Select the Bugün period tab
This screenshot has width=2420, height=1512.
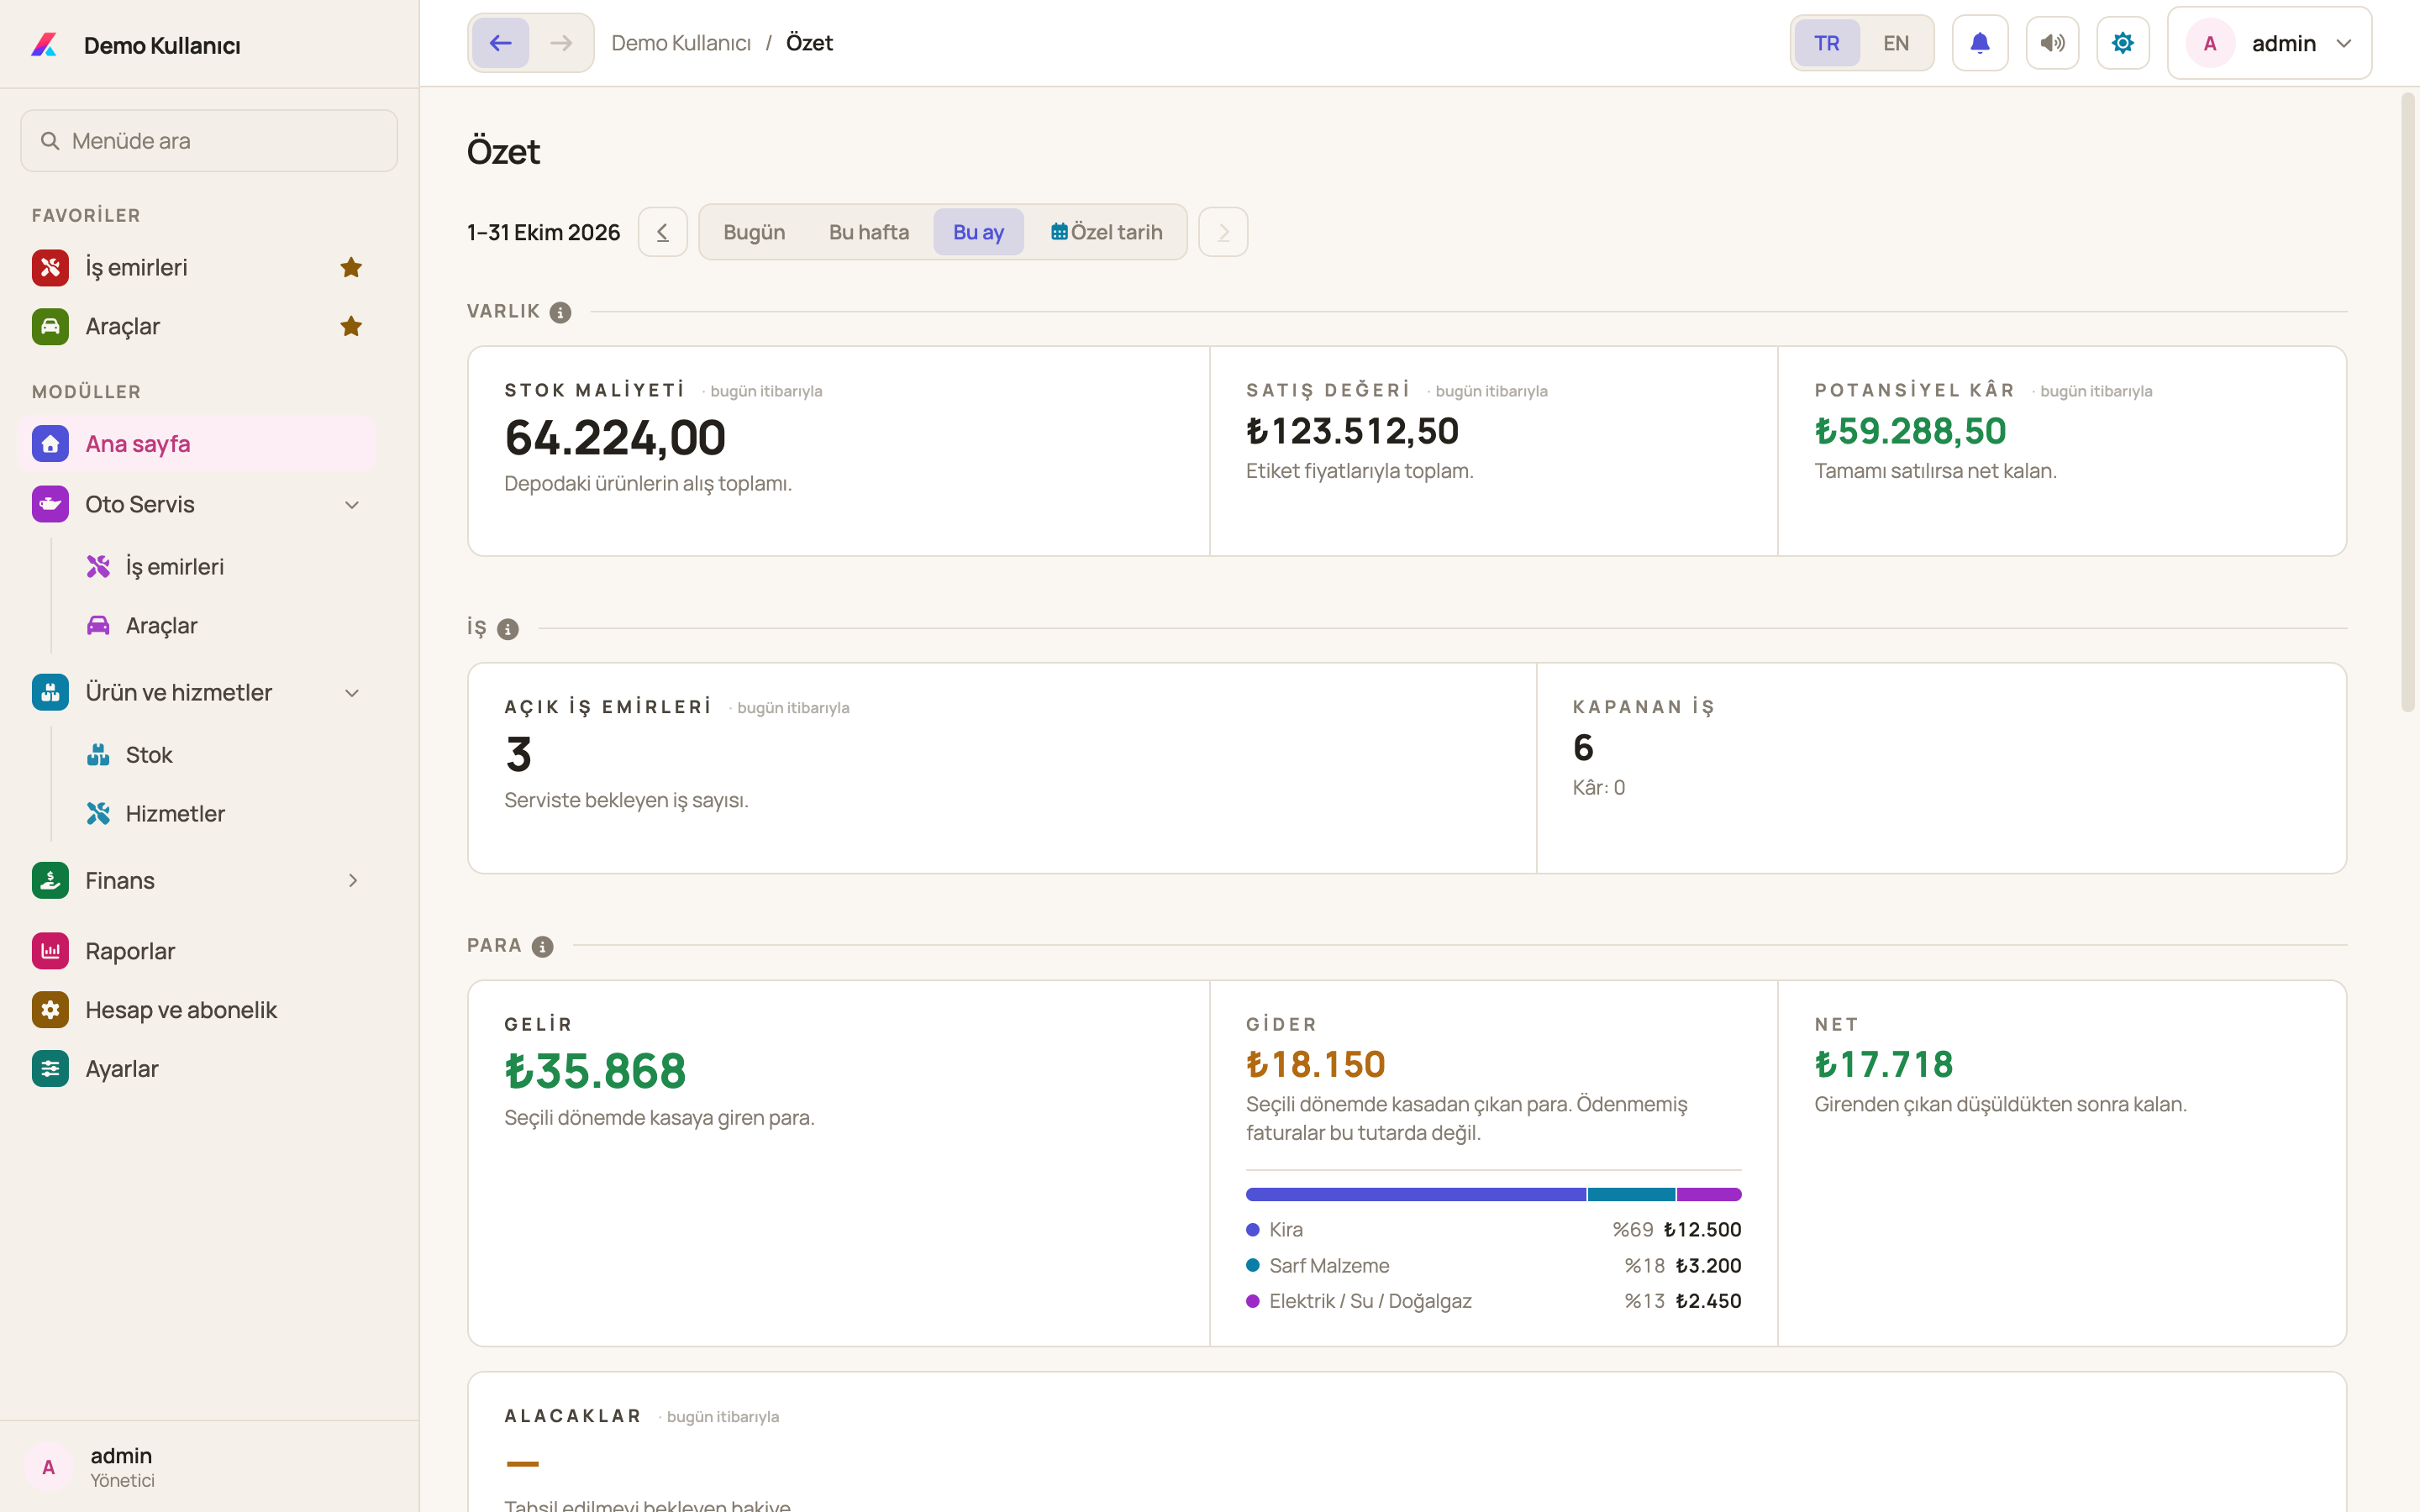754,232
